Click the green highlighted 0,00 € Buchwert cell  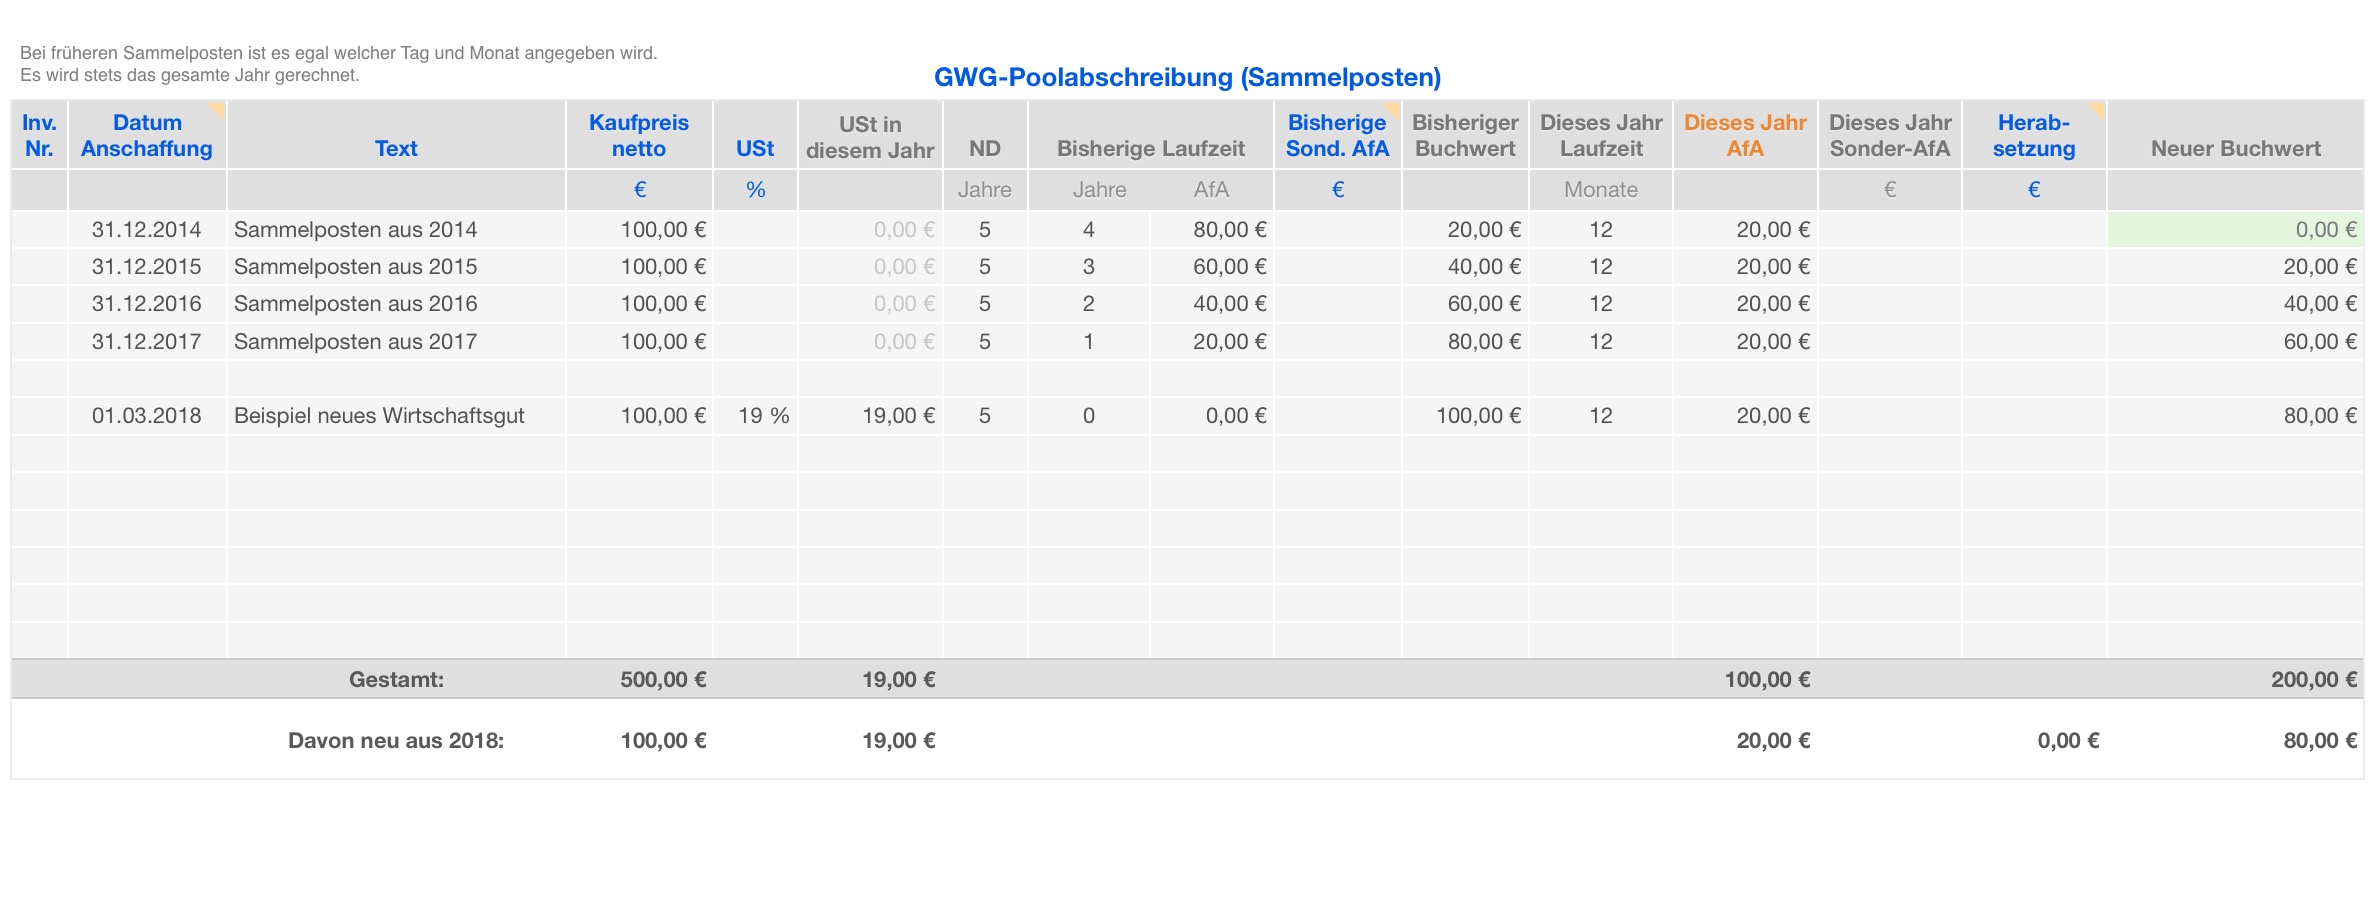point(2234,230)
